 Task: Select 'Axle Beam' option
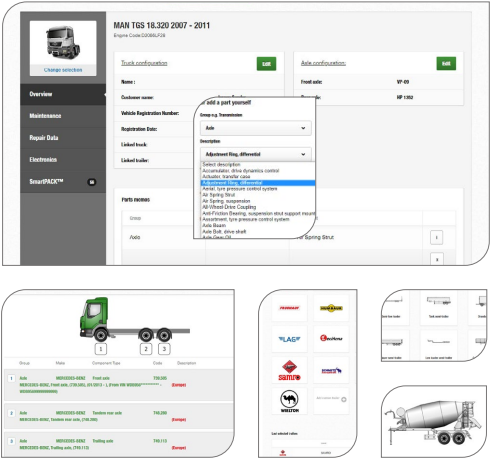(x=214, y=225)
